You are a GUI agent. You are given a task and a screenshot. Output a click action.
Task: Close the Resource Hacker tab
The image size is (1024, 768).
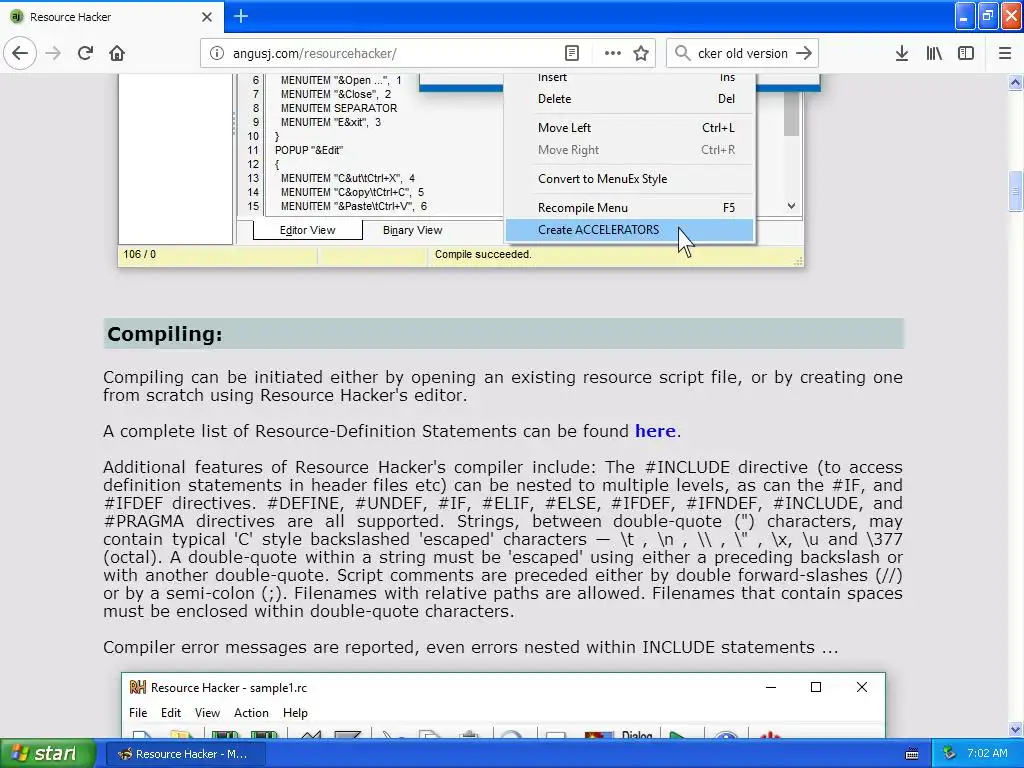(x=206, y=17)
